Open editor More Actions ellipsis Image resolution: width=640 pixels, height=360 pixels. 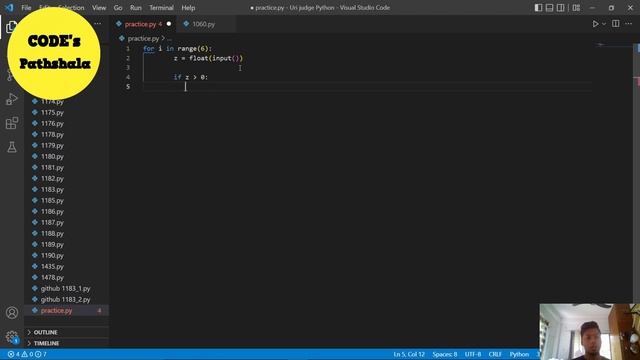(x=629, y=24)
